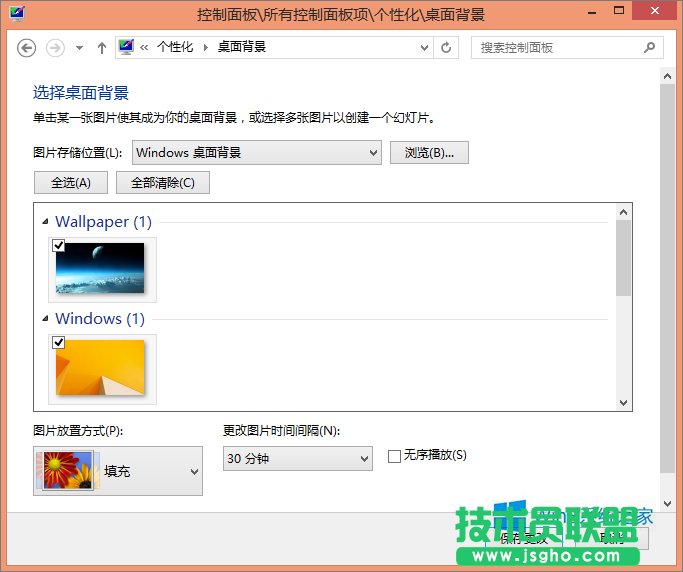This screenshot has width=683, height=572.
Task: Go back with the Back arrow button
Action: coord(26,48)
